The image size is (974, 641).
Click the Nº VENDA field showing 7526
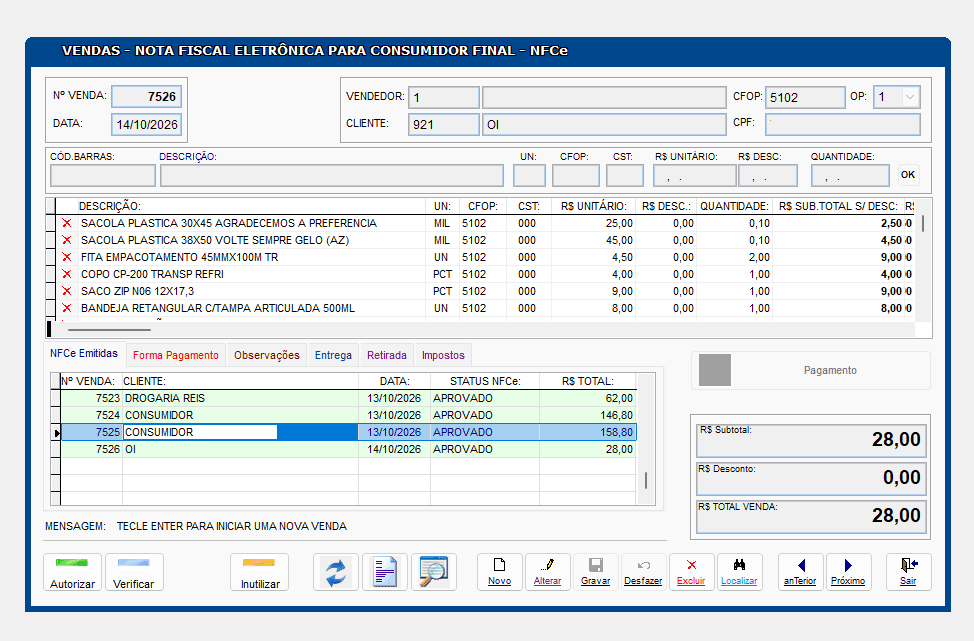(x=147, y=96)
